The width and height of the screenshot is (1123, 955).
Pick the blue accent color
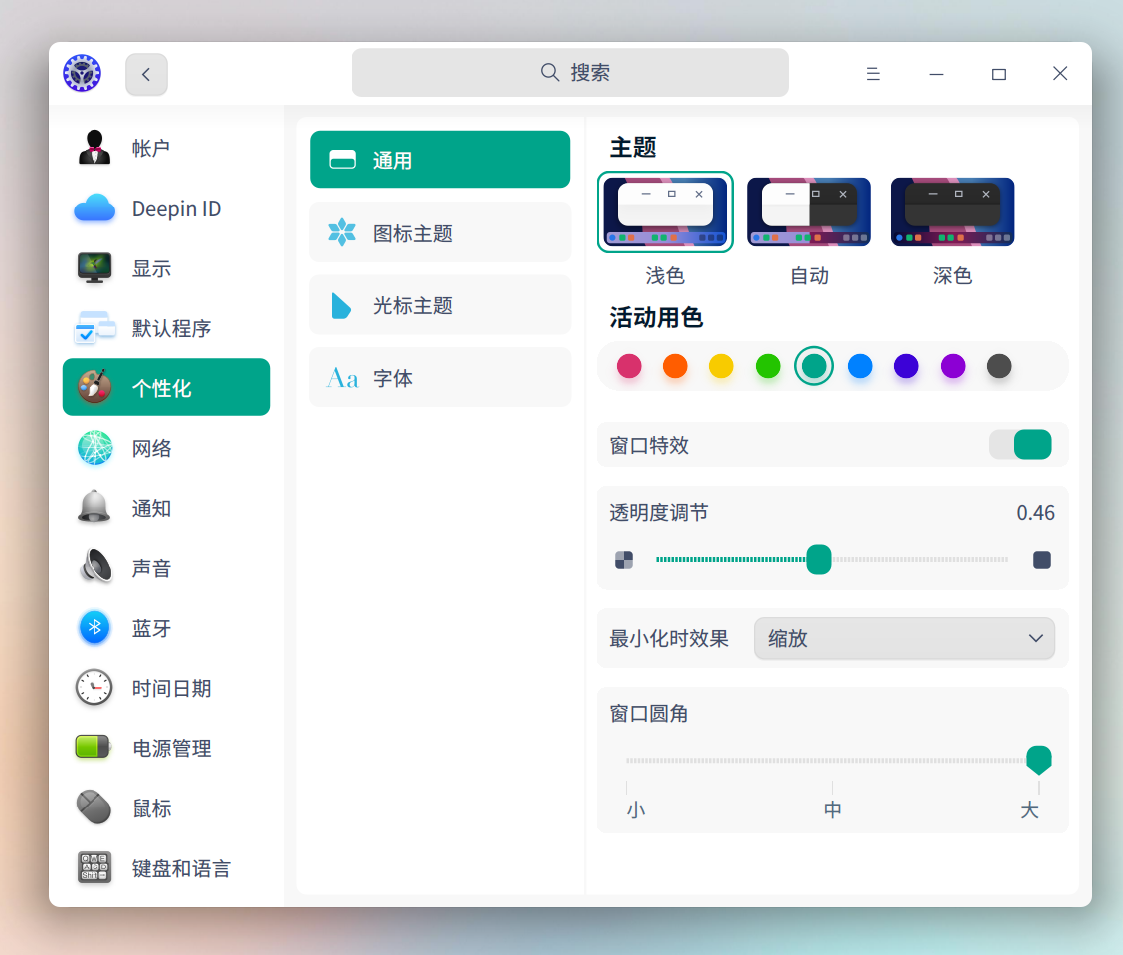860,366
